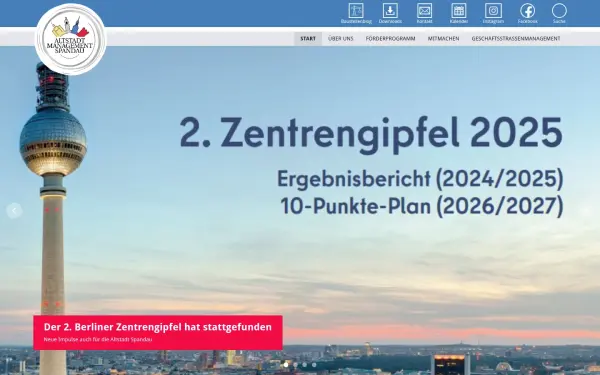600x375 pixels.
Task: Go to previous slide arrow
Action: click(14, 210)
